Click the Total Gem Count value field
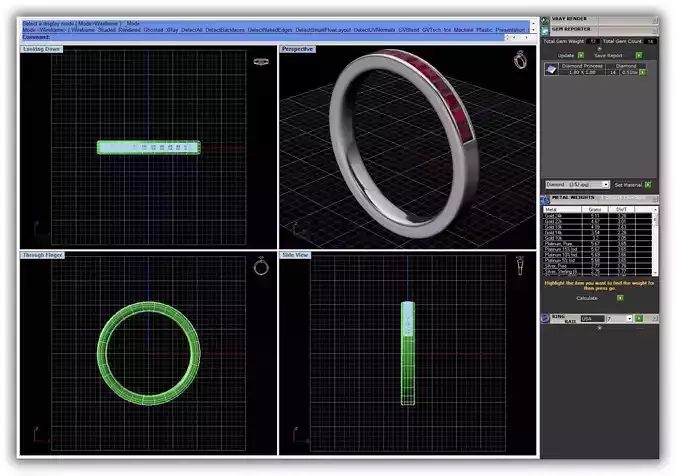 (651, 41)
